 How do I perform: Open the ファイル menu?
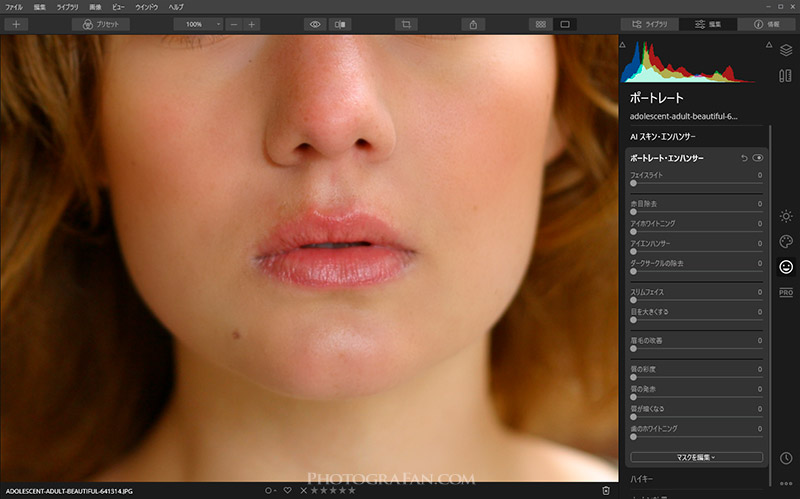14,7
